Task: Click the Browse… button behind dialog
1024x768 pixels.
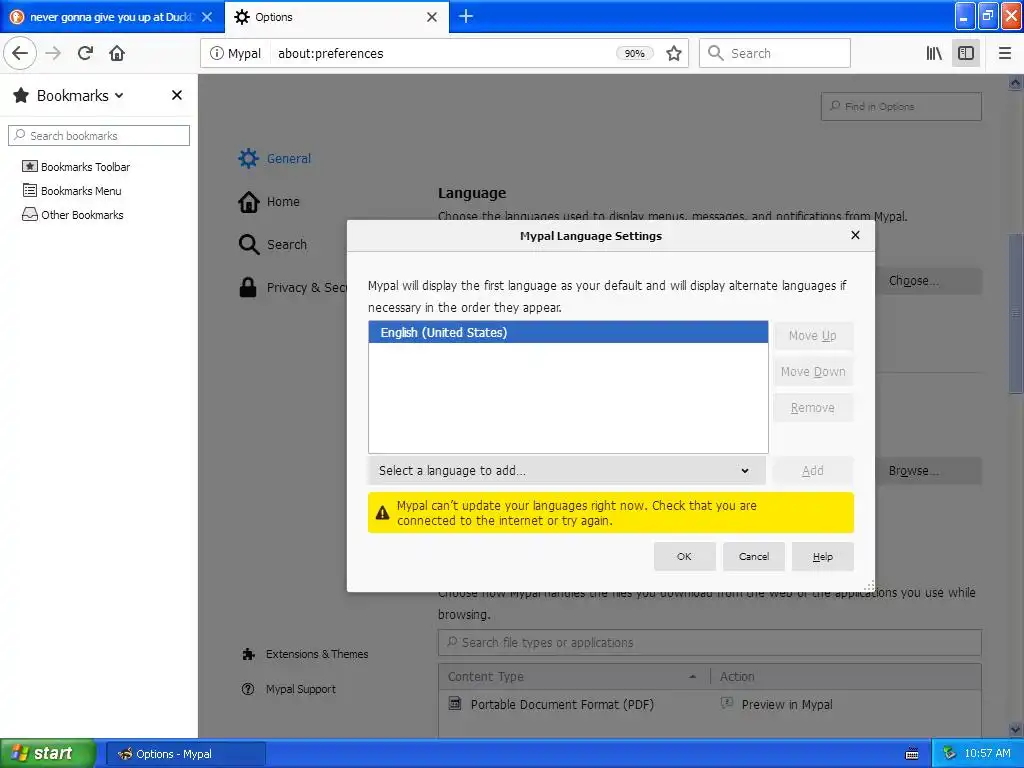Action: 928,471
